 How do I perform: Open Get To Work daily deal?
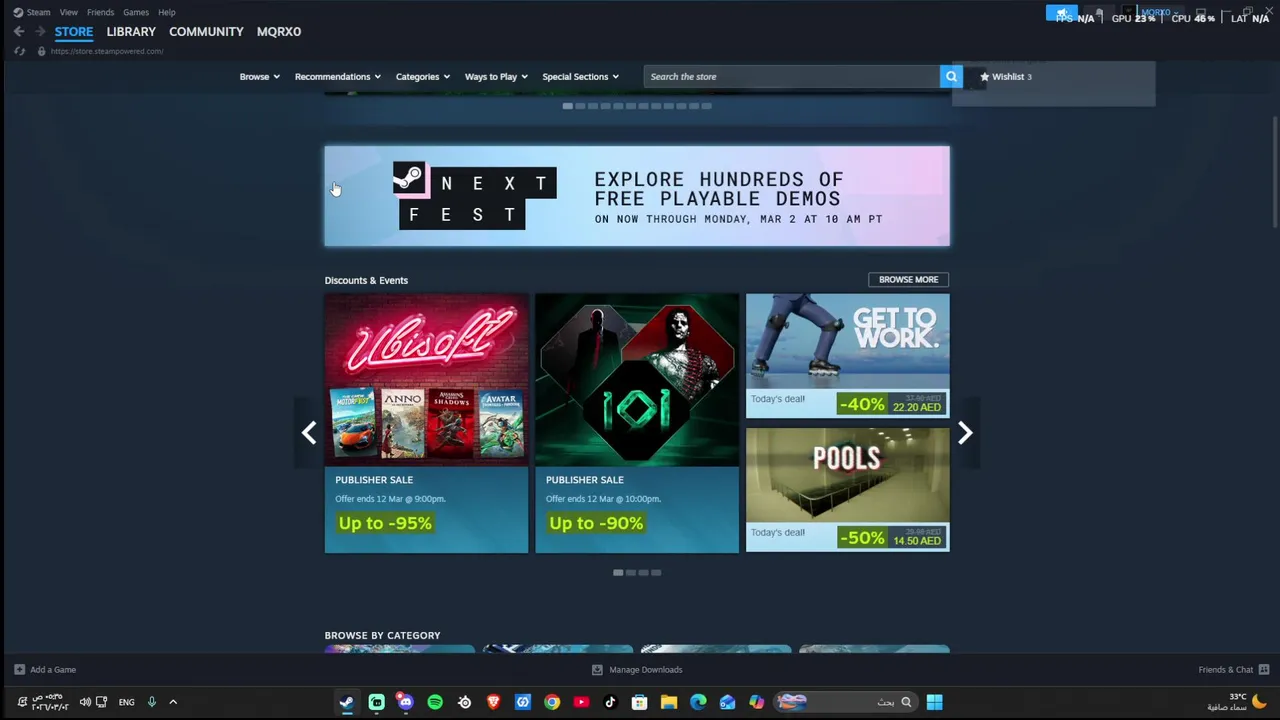tap(848, 356)
